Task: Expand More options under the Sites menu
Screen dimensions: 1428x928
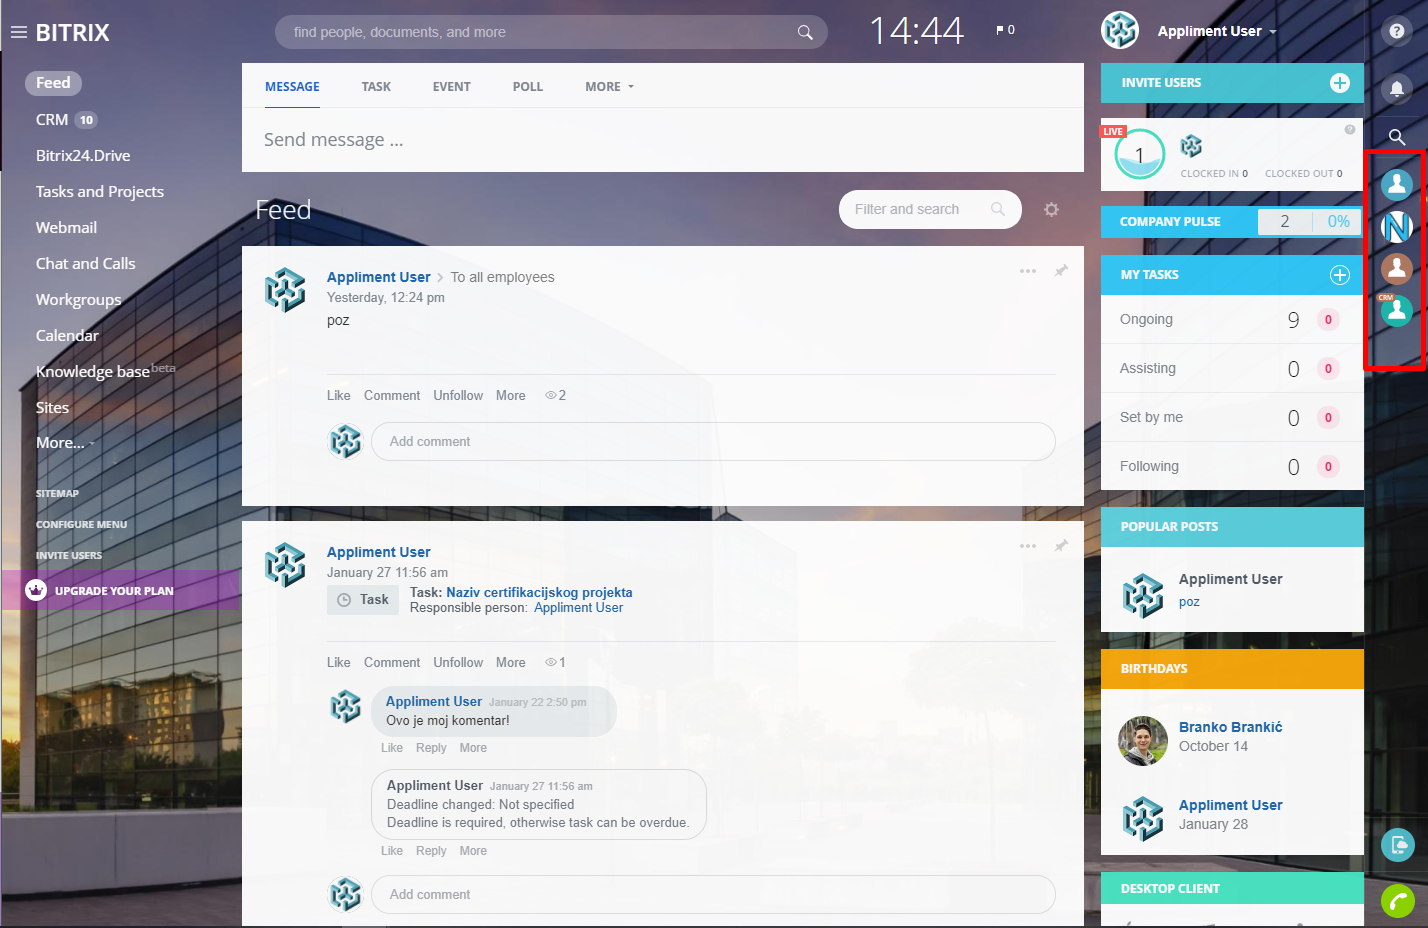Action: tap(61, 442)
